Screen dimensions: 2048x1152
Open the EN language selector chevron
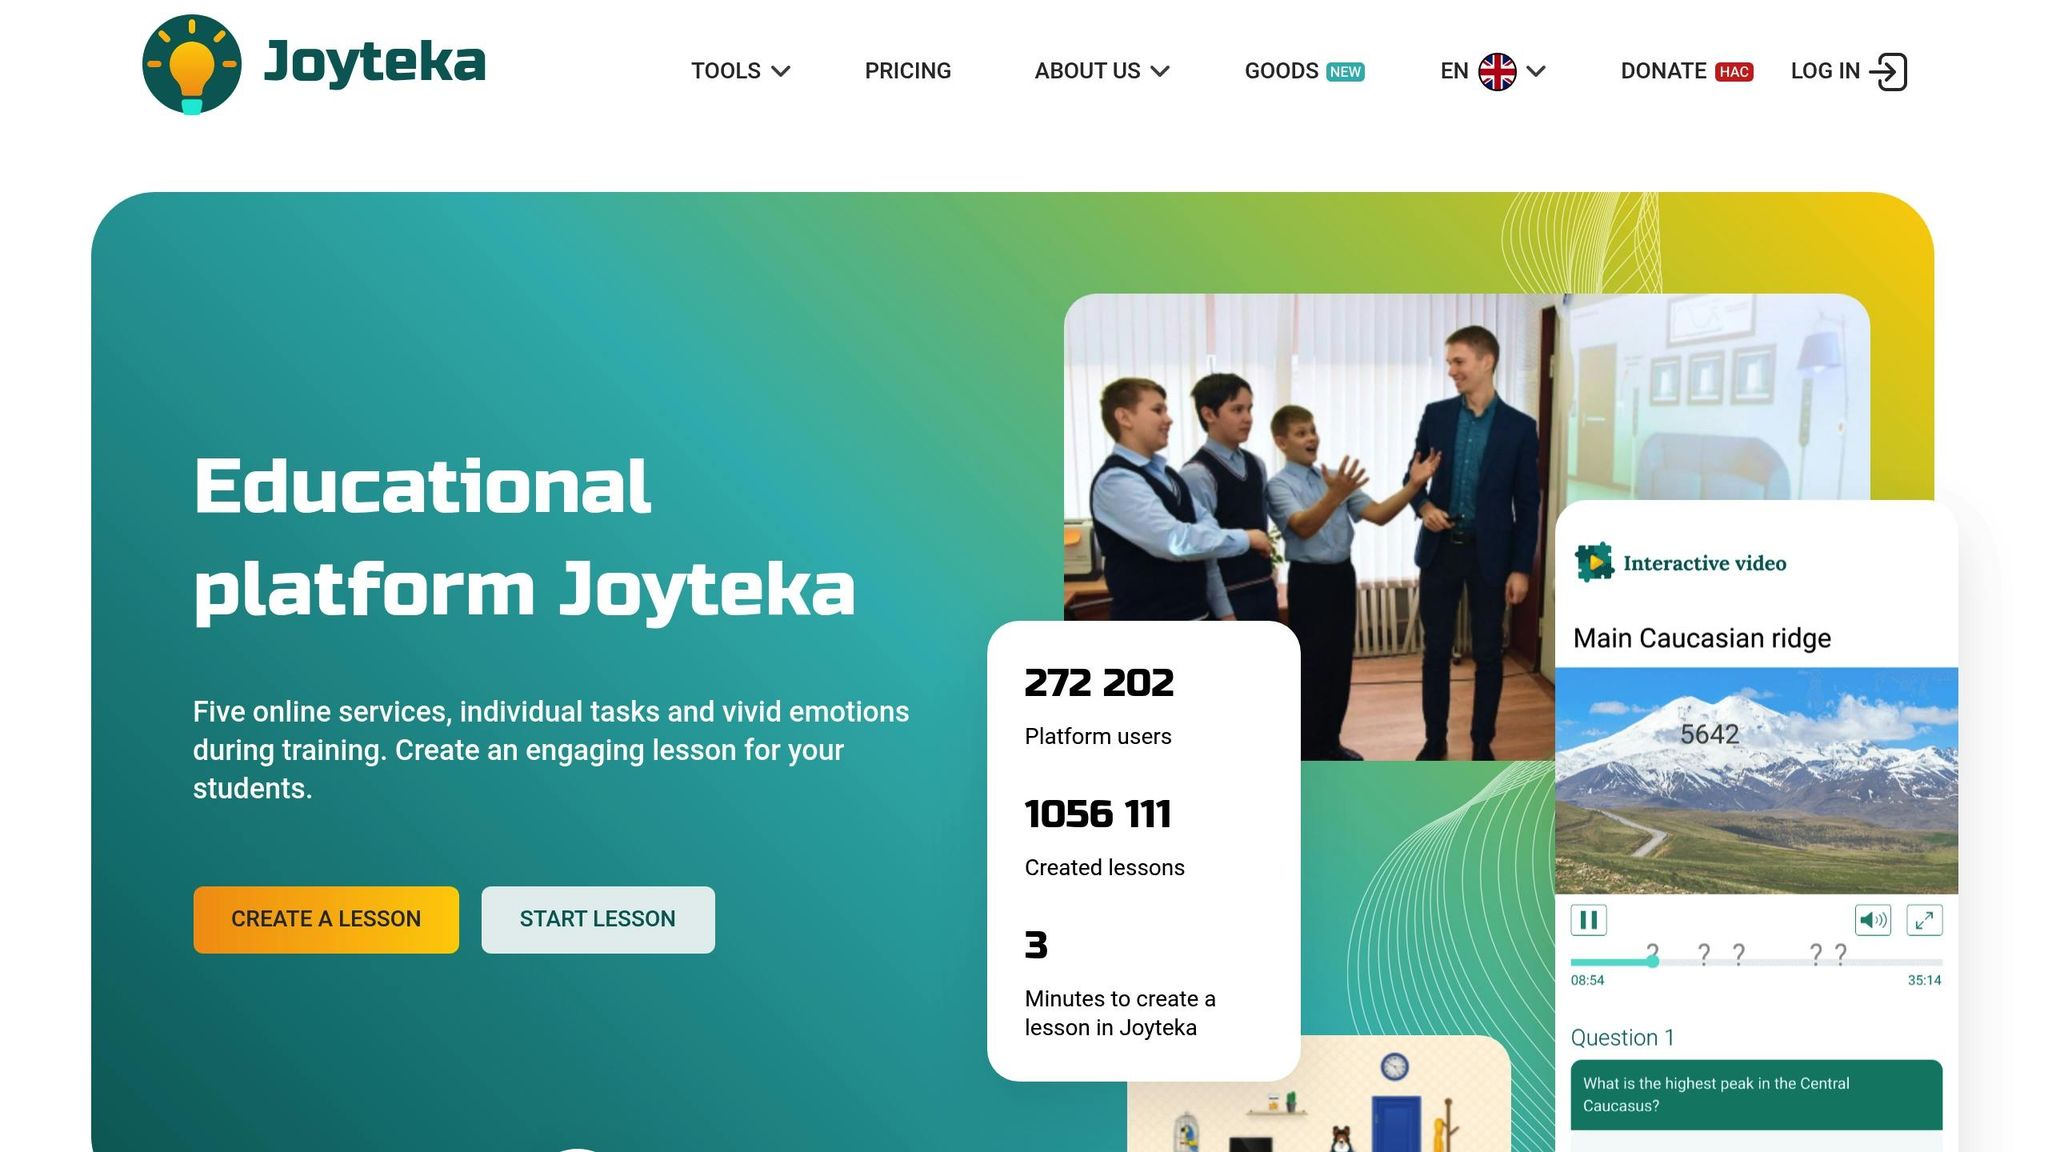1537,71
